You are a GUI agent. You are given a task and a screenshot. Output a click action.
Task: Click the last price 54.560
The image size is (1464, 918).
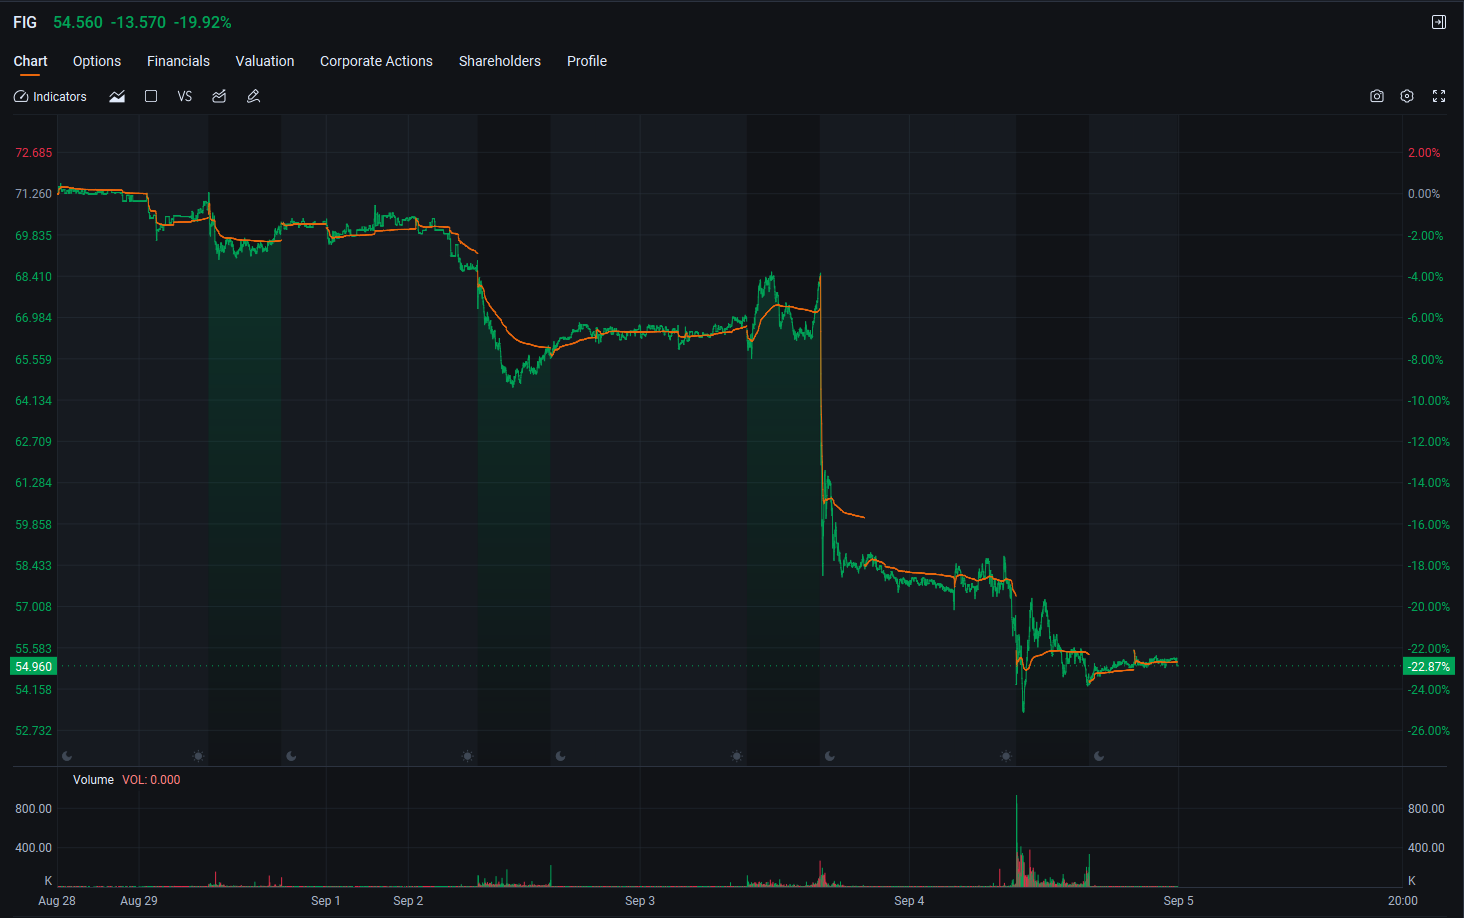coord(78,22)
